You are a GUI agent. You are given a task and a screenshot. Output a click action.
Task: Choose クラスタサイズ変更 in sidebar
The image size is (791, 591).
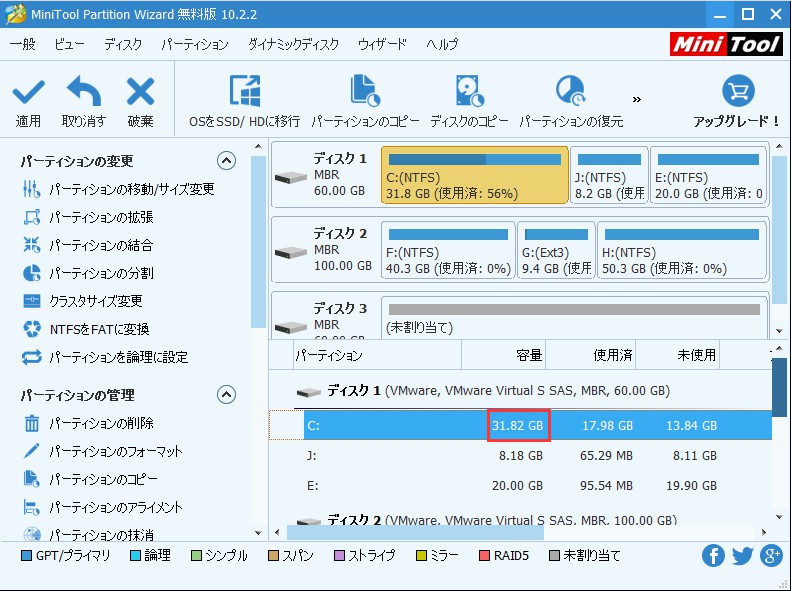point(83,301)
